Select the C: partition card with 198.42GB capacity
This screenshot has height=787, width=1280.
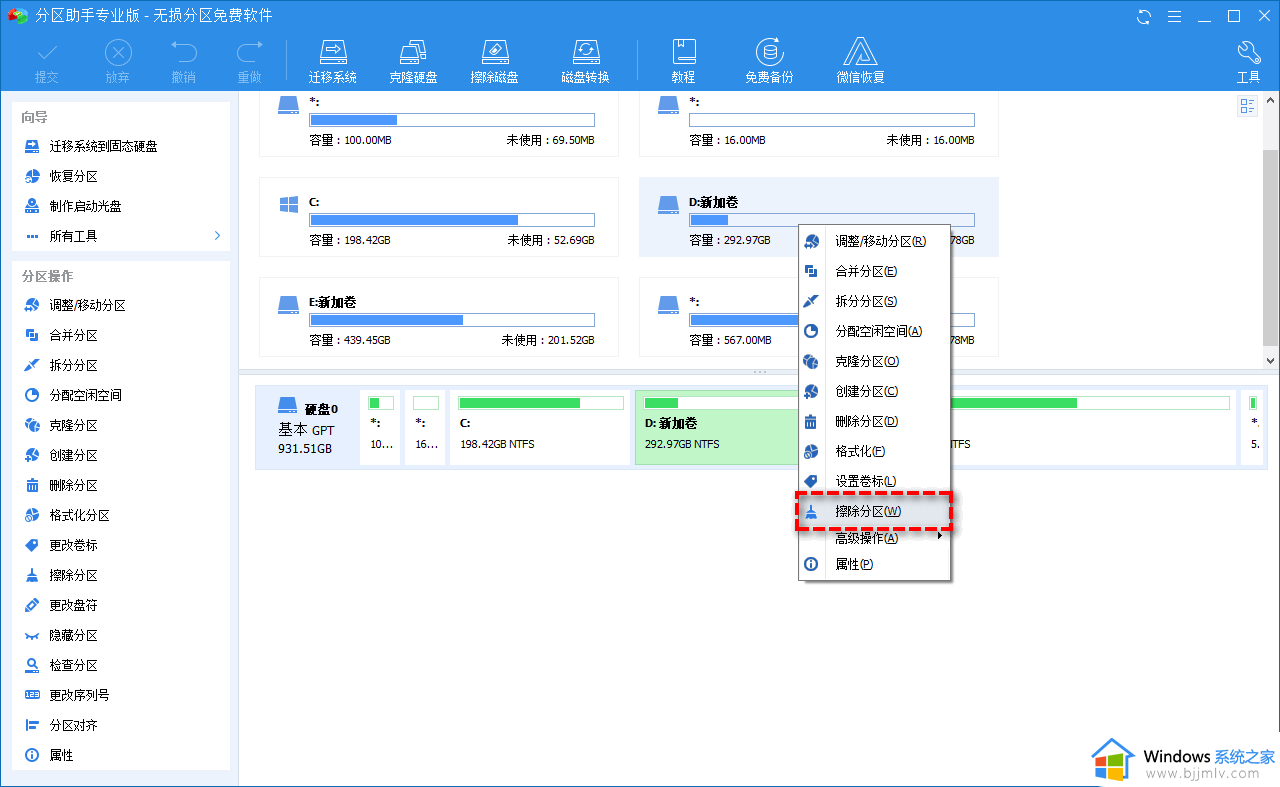click(x=439, y=217)
